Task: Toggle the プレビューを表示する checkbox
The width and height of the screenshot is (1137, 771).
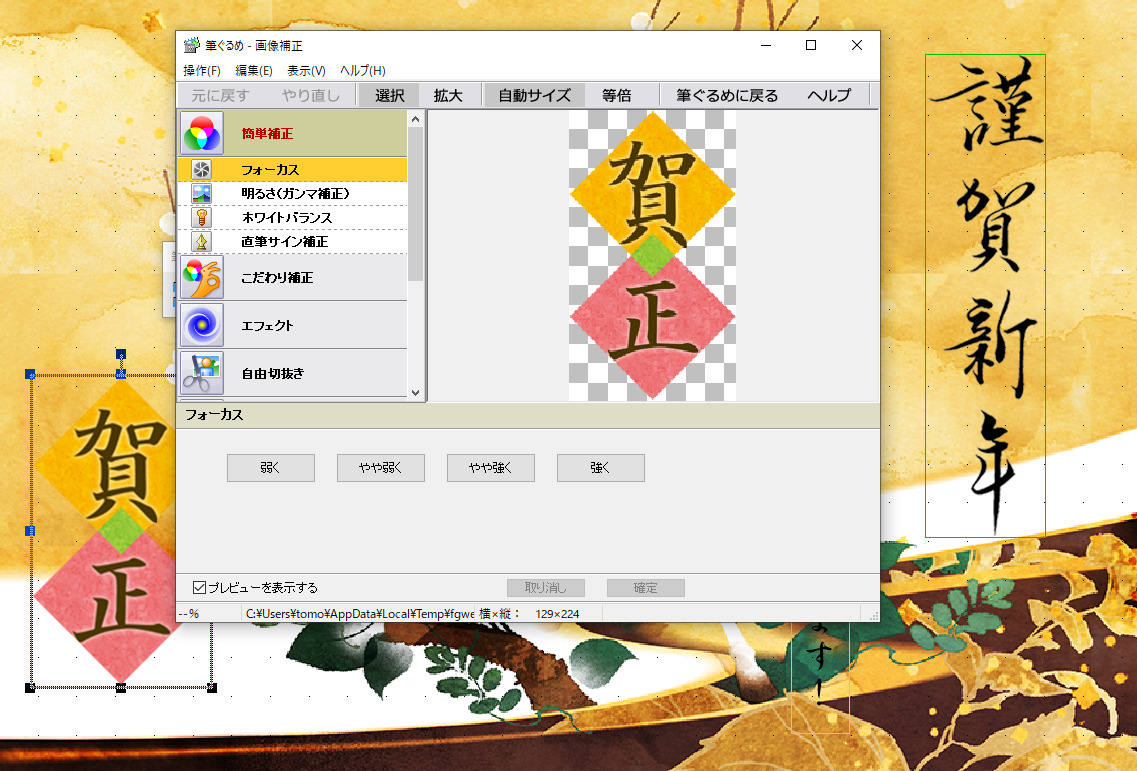Action: tap(199, 588)
